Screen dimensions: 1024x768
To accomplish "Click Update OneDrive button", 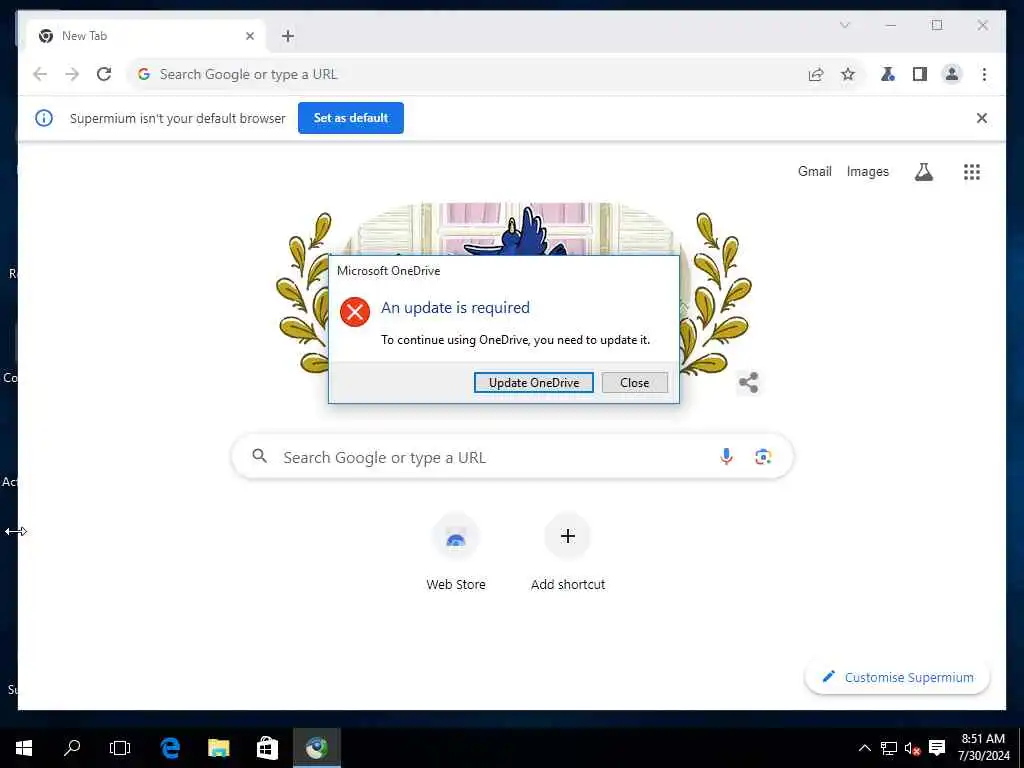I will point(534,383).
